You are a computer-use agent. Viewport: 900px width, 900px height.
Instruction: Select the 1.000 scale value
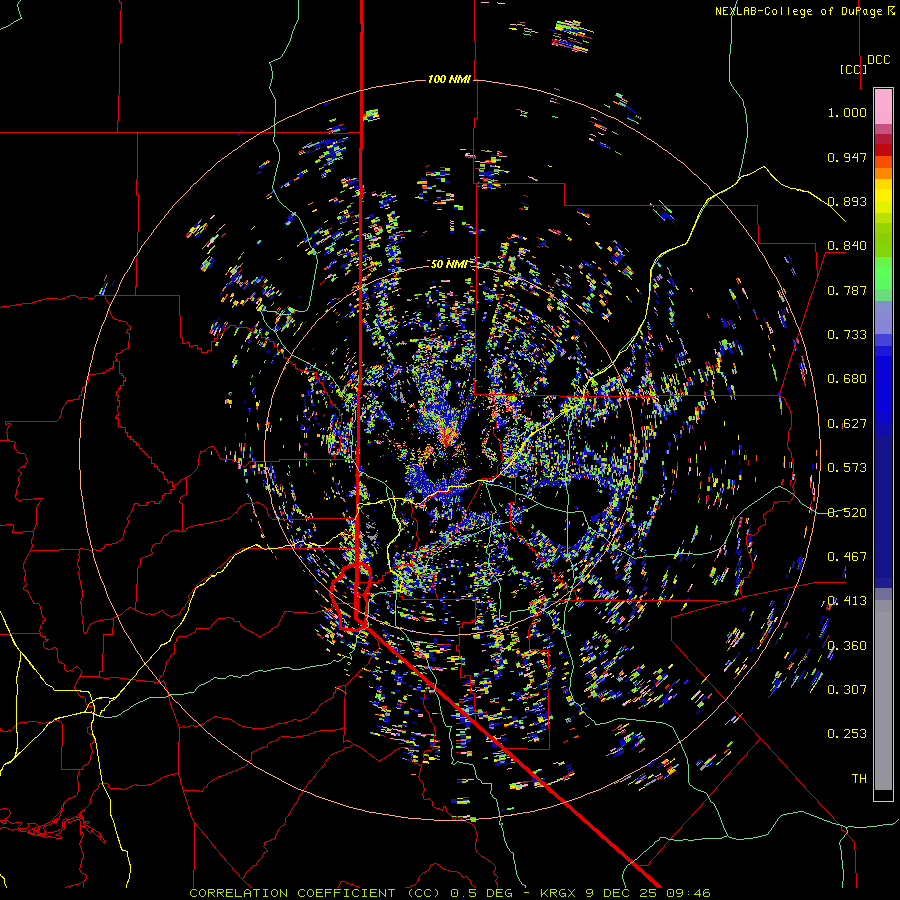[847, 112]
